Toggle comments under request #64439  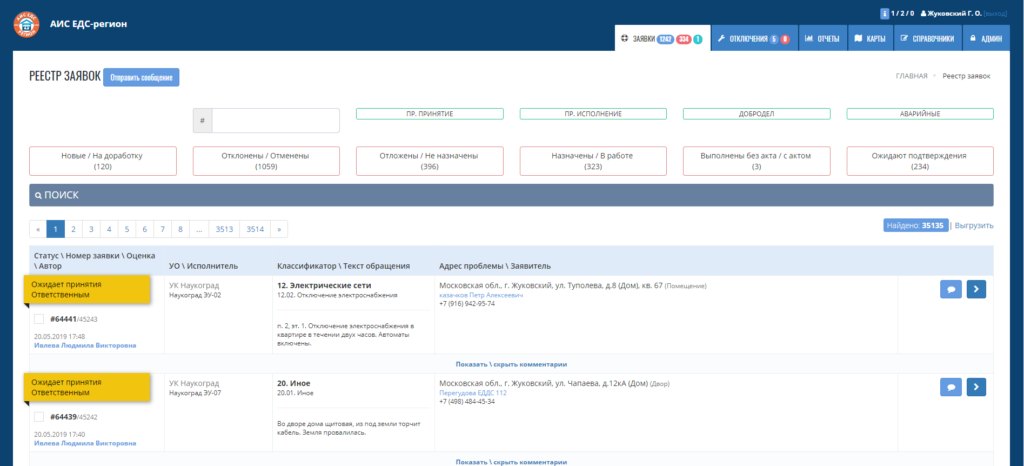click(511, 462)
